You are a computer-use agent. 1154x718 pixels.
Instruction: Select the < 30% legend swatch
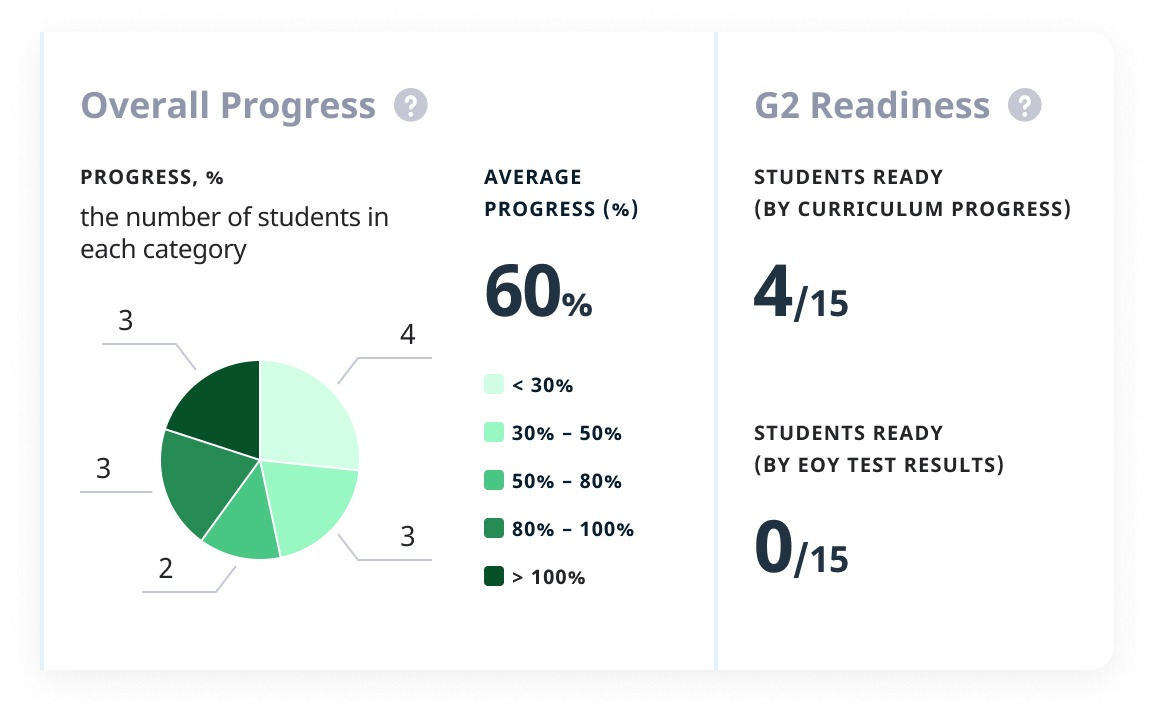point(493,385)
